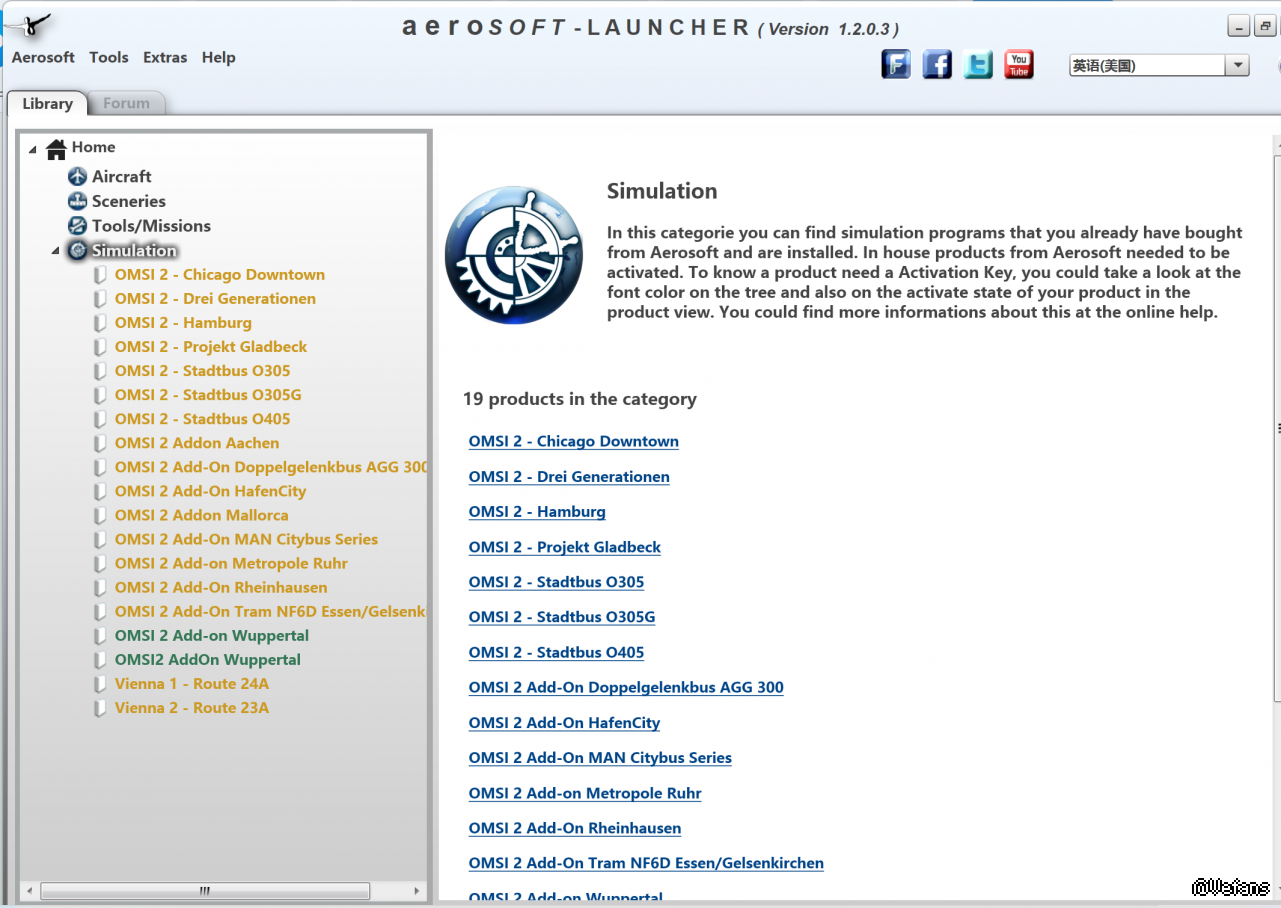Image resolution: width=1281 pixels, height=908 pixels.
Task: Collapse the Home tree node
Action: (33, 150)
